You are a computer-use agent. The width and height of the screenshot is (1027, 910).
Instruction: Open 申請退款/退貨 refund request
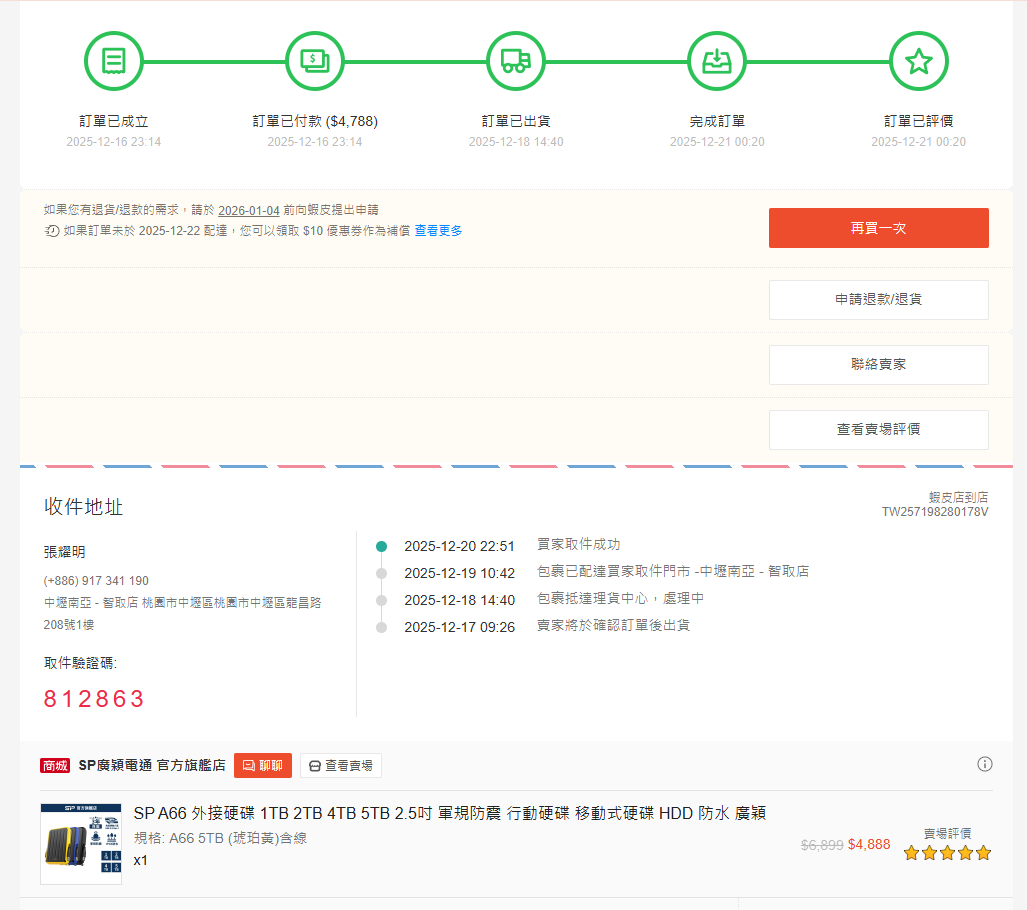(878, 300)
